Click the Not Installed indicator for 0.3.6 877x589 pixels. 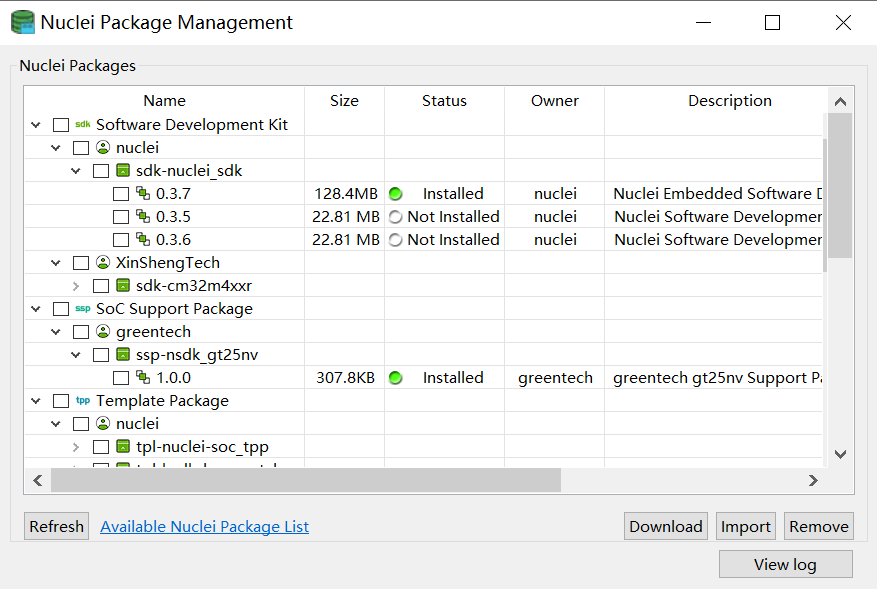[395, 239]
